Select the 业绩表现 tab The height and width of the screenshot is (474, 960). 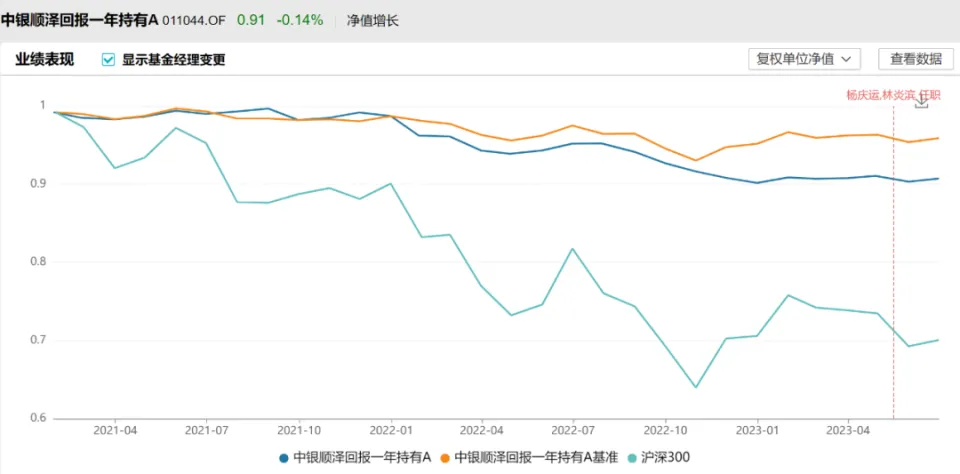(45, 59)
